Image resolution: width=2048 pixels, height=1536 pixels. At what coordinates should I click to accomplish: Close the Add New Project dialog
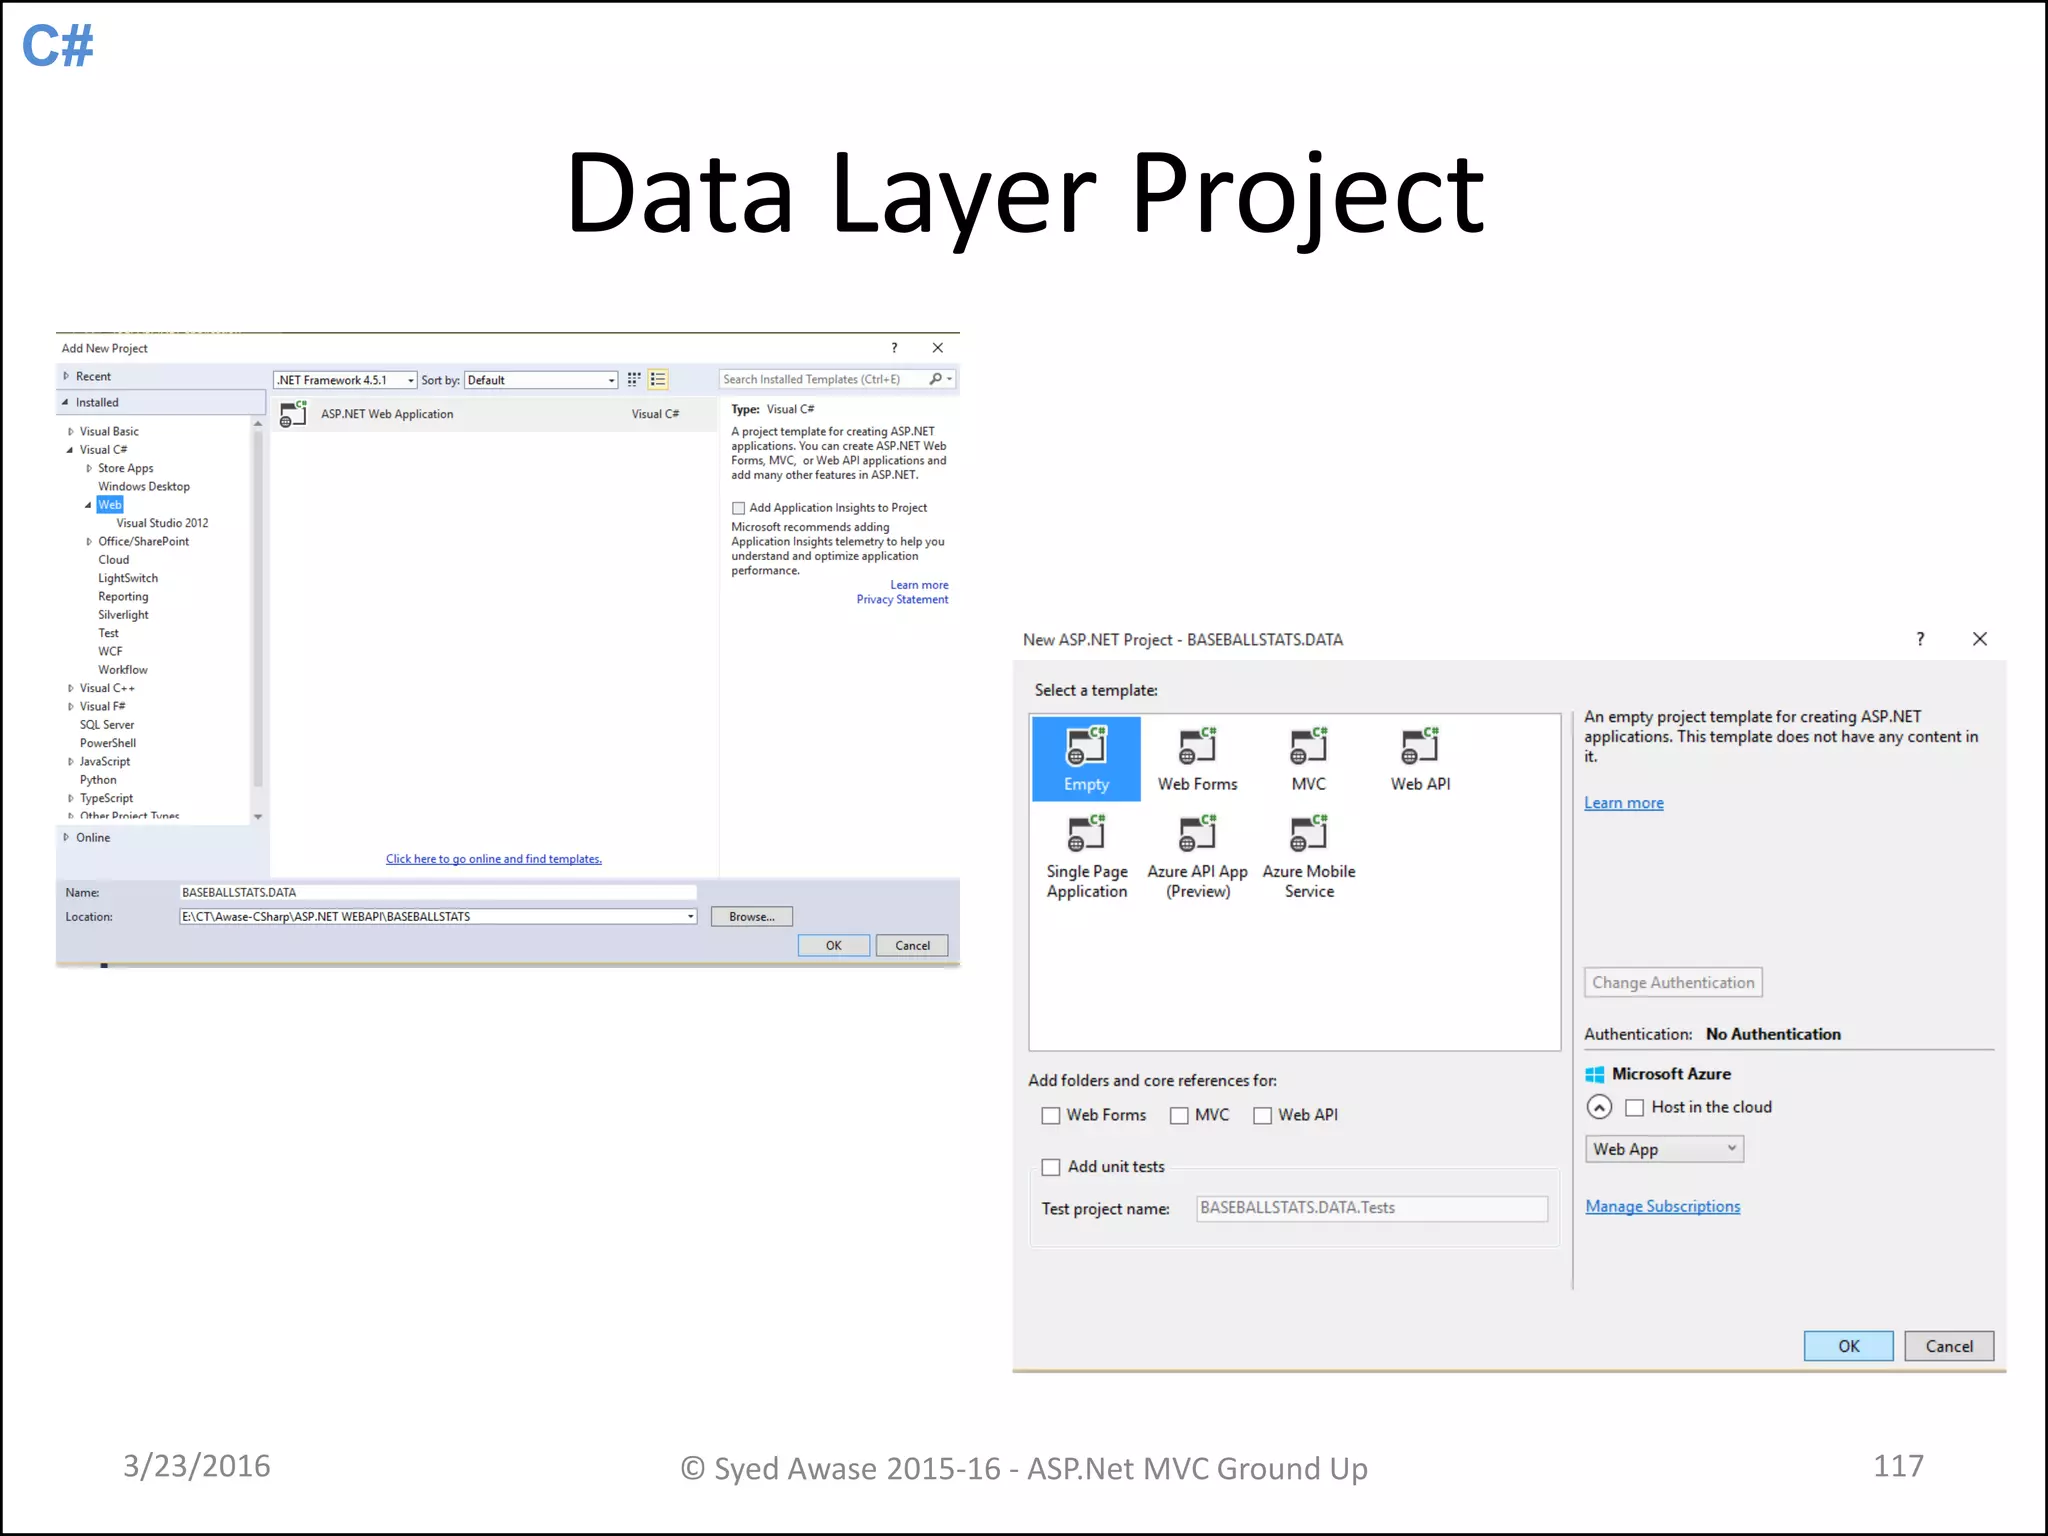[938, 348]
